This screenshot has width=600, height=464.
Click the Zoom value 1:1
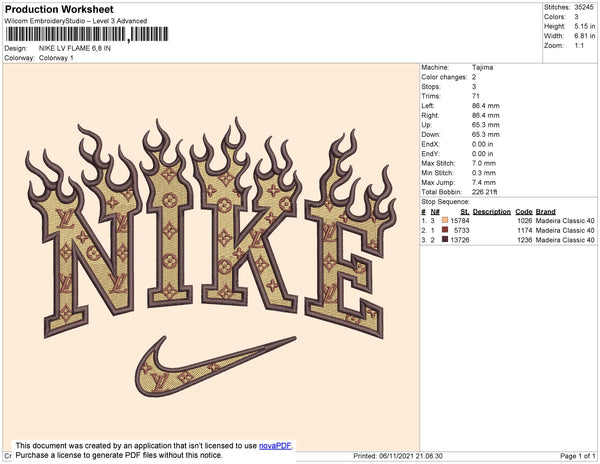(579, 46)
